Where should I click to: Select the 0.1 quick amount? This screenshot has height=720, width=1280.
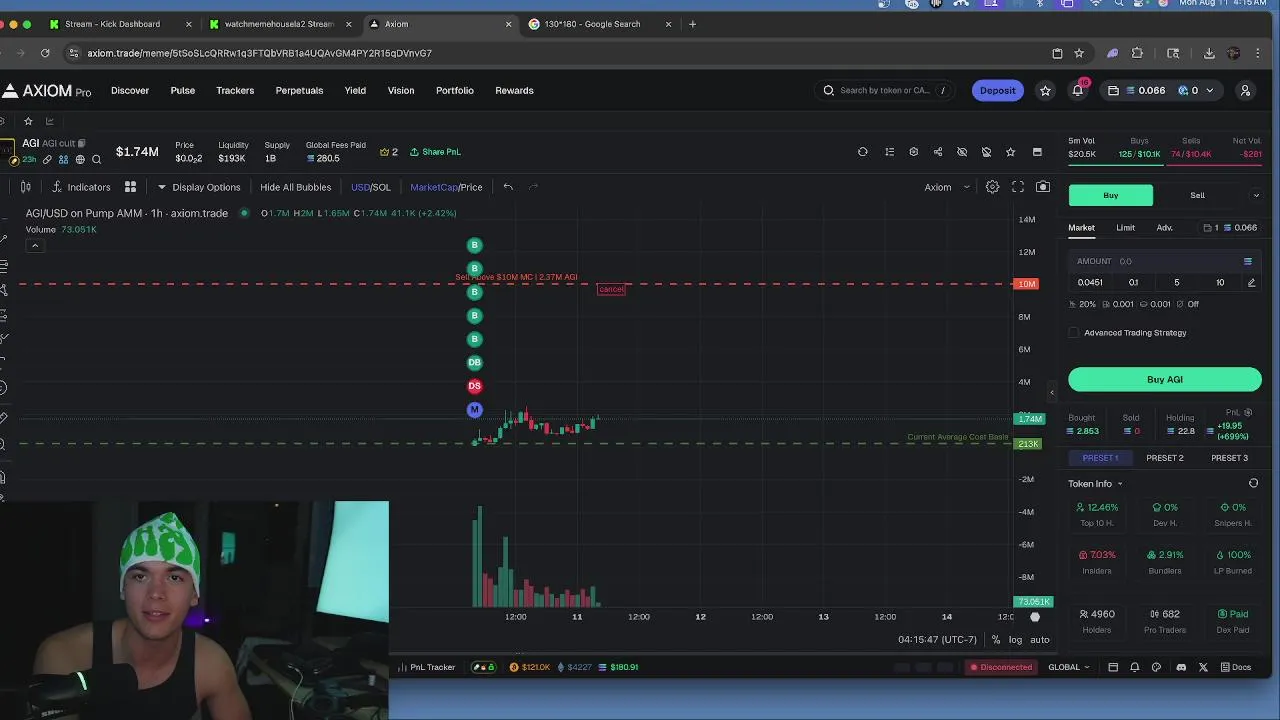[x=1133, y=282]
